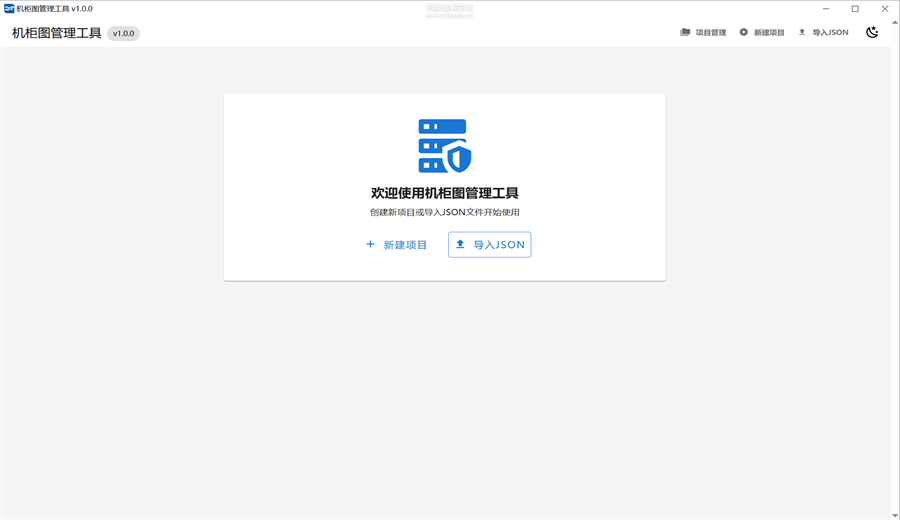The height and width of the screenshot is (520, 900).
Task: Close the application window
Action: pos(885,9)
